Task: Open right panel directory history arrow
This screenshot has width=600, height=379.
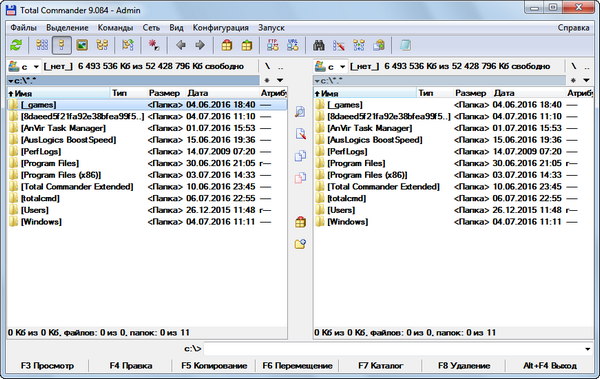Action: click(x=586, y=80)
